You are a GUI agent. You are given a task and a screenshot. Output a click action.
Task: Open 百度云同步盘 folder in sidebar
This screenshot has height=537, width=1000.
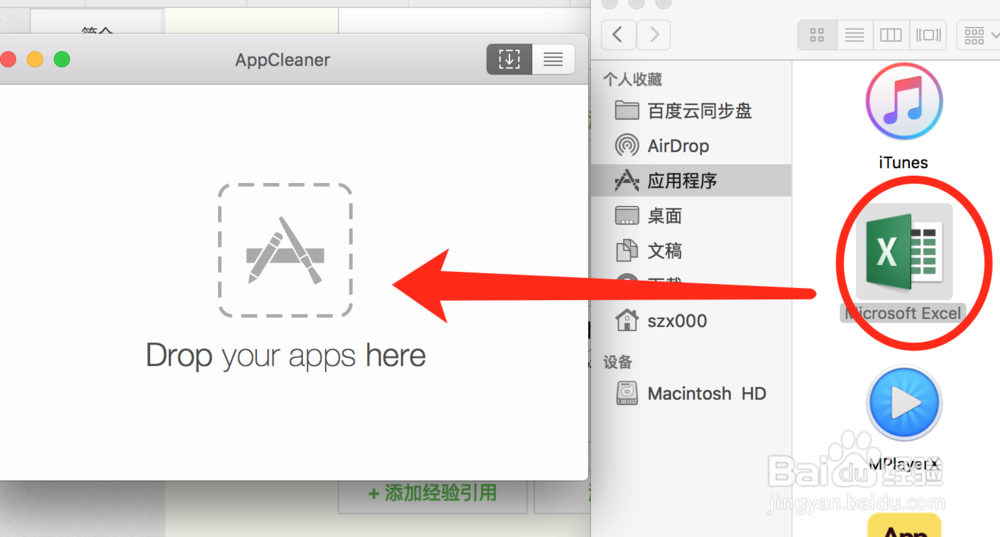(x=691, y=111)
